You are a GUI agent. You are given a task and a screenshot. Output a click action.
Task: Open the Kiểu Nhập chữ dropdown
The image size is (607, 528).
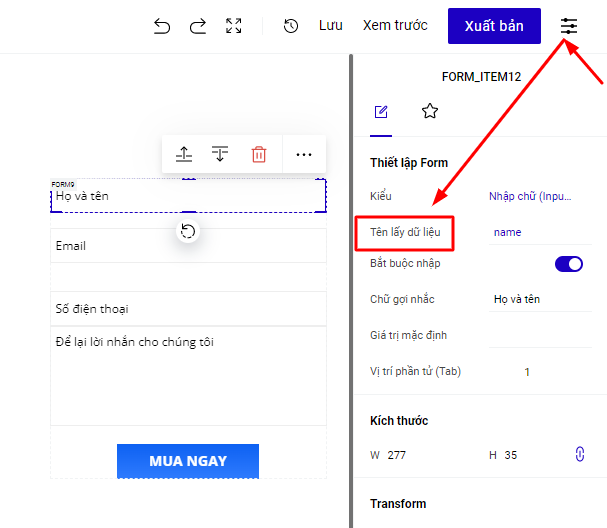click(x=532, y=196)
